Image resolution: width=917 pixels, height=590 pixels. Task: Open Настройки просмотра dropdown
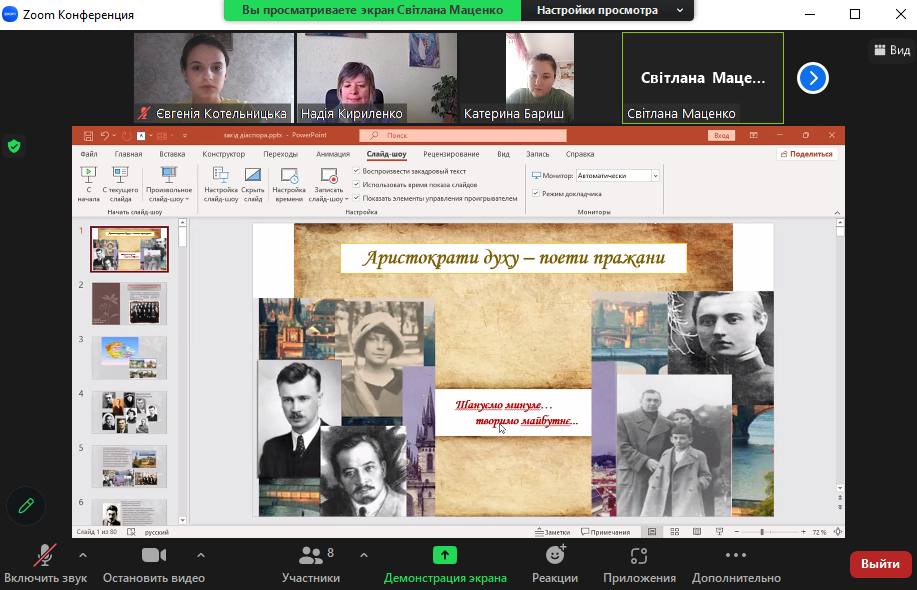pos(609,11)
